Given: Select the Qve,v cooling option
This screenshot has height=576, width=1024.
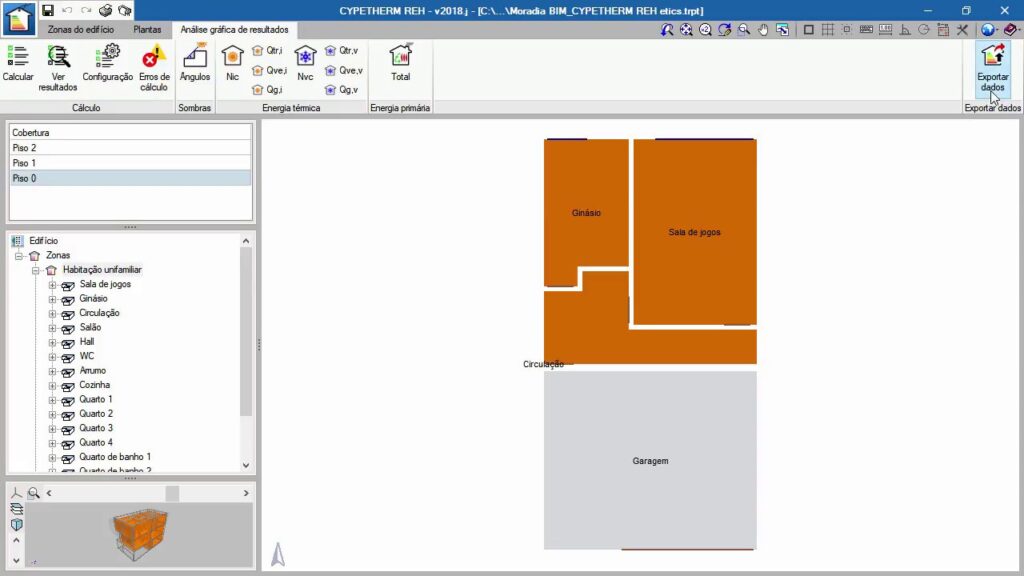Looking at the screenshot, I should (x=343, y=70).
